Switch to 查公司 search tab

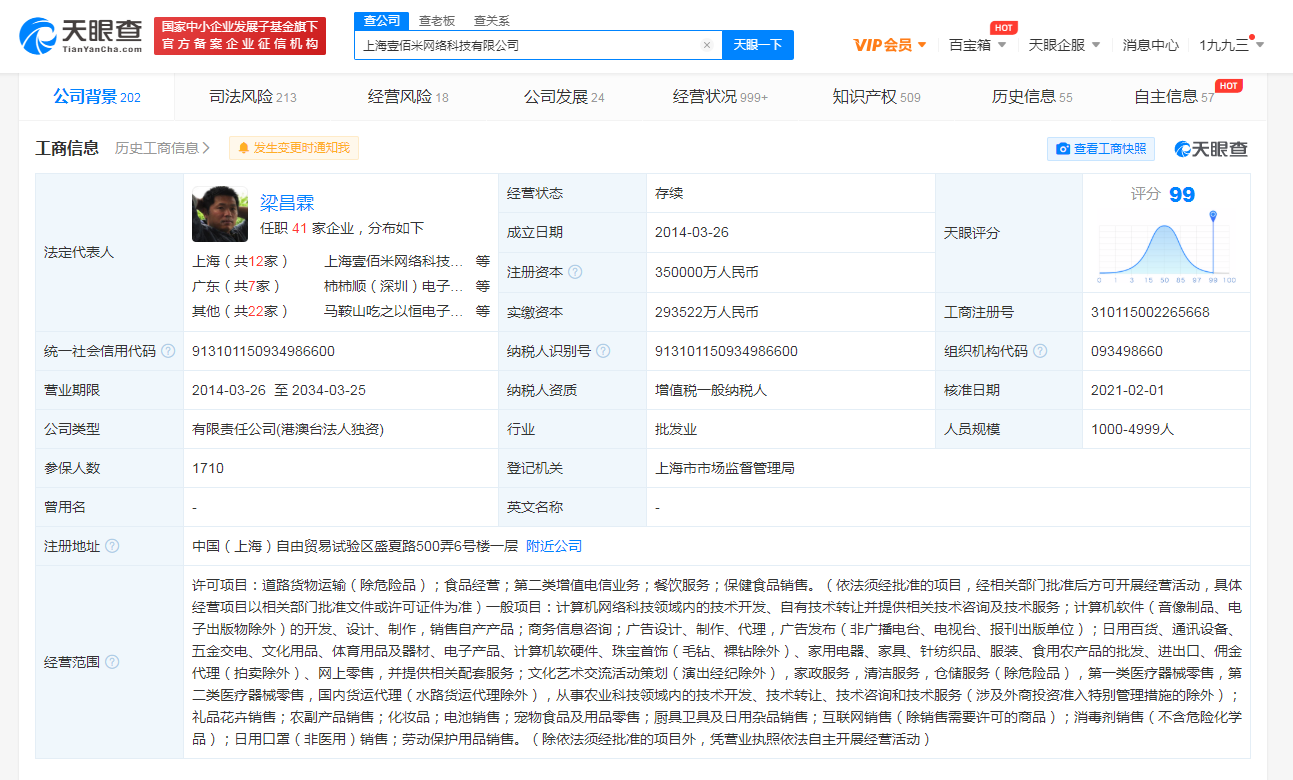point(381,20)
